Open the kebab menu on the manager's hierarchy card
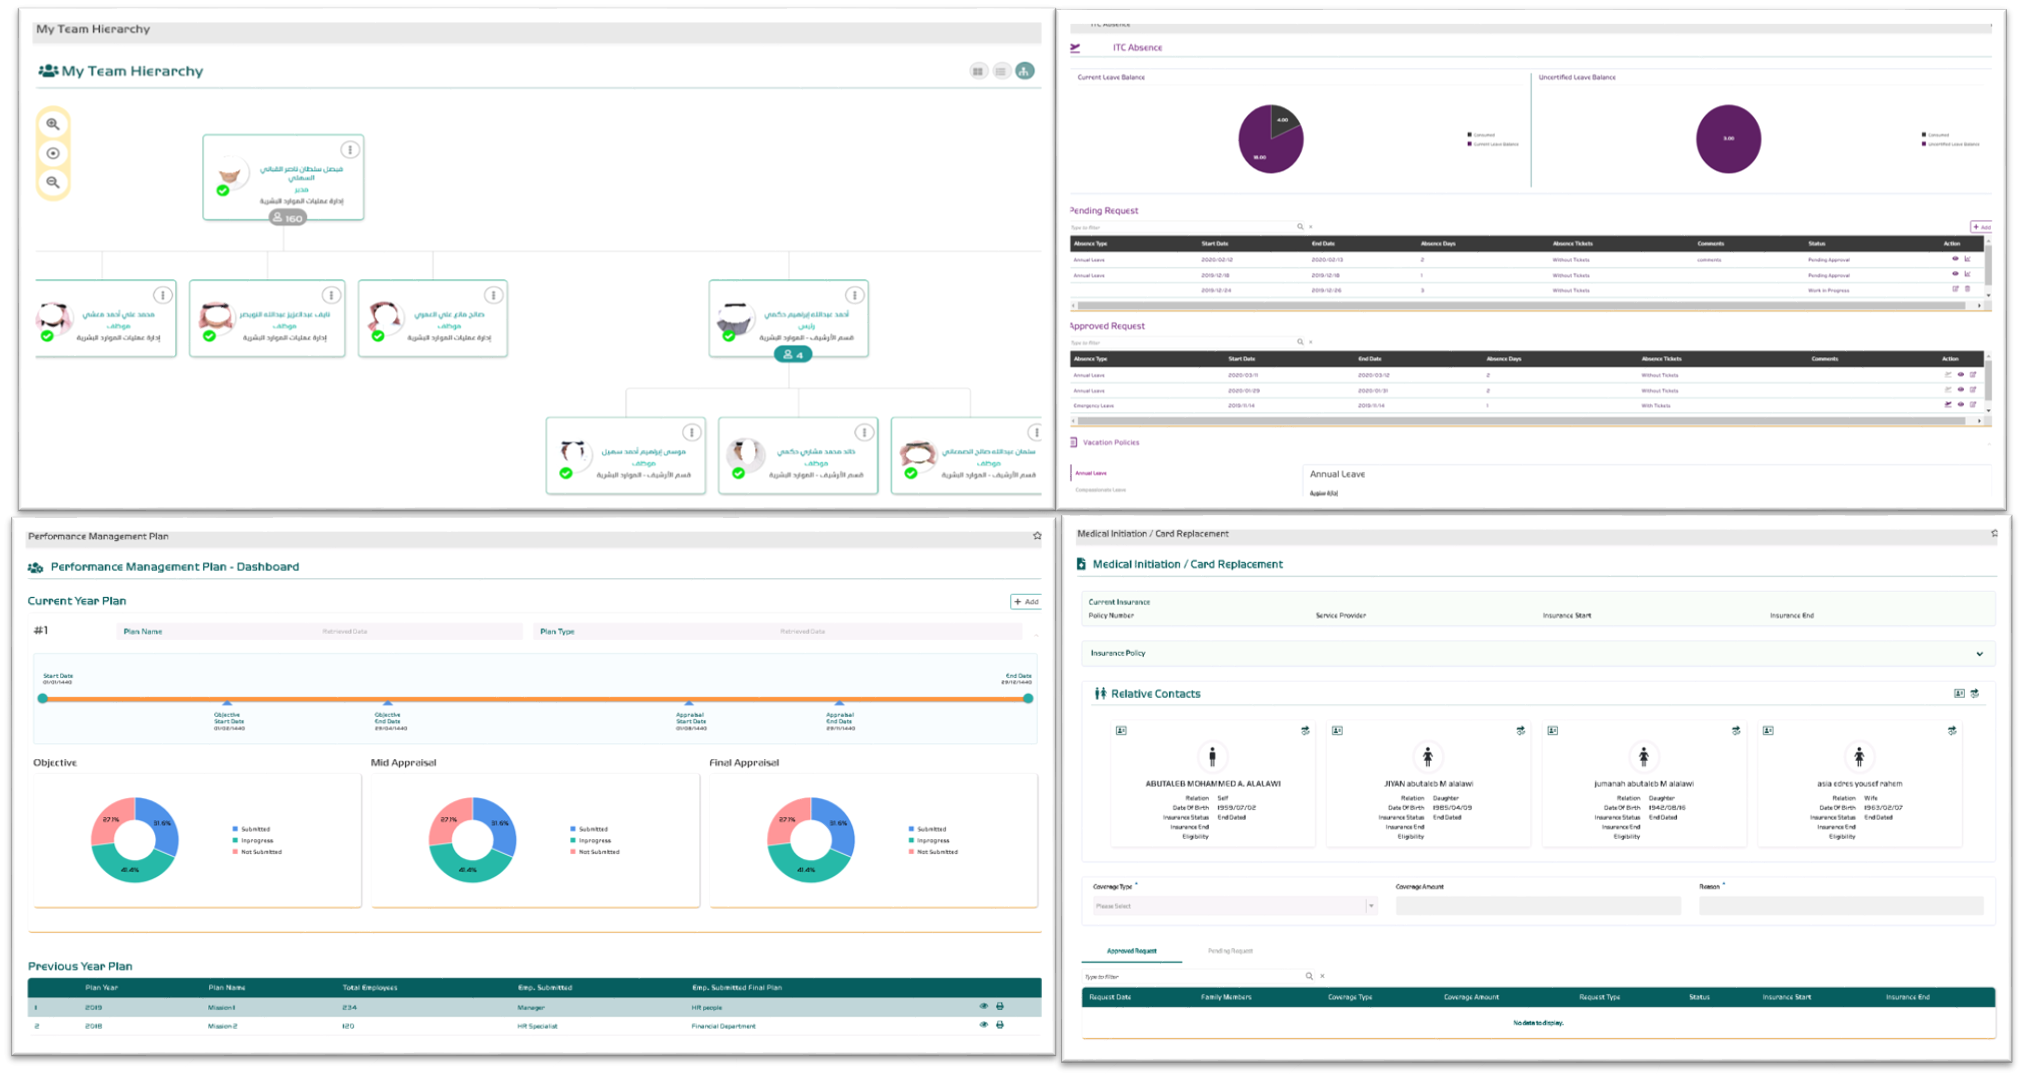 (x=350, y=150)
